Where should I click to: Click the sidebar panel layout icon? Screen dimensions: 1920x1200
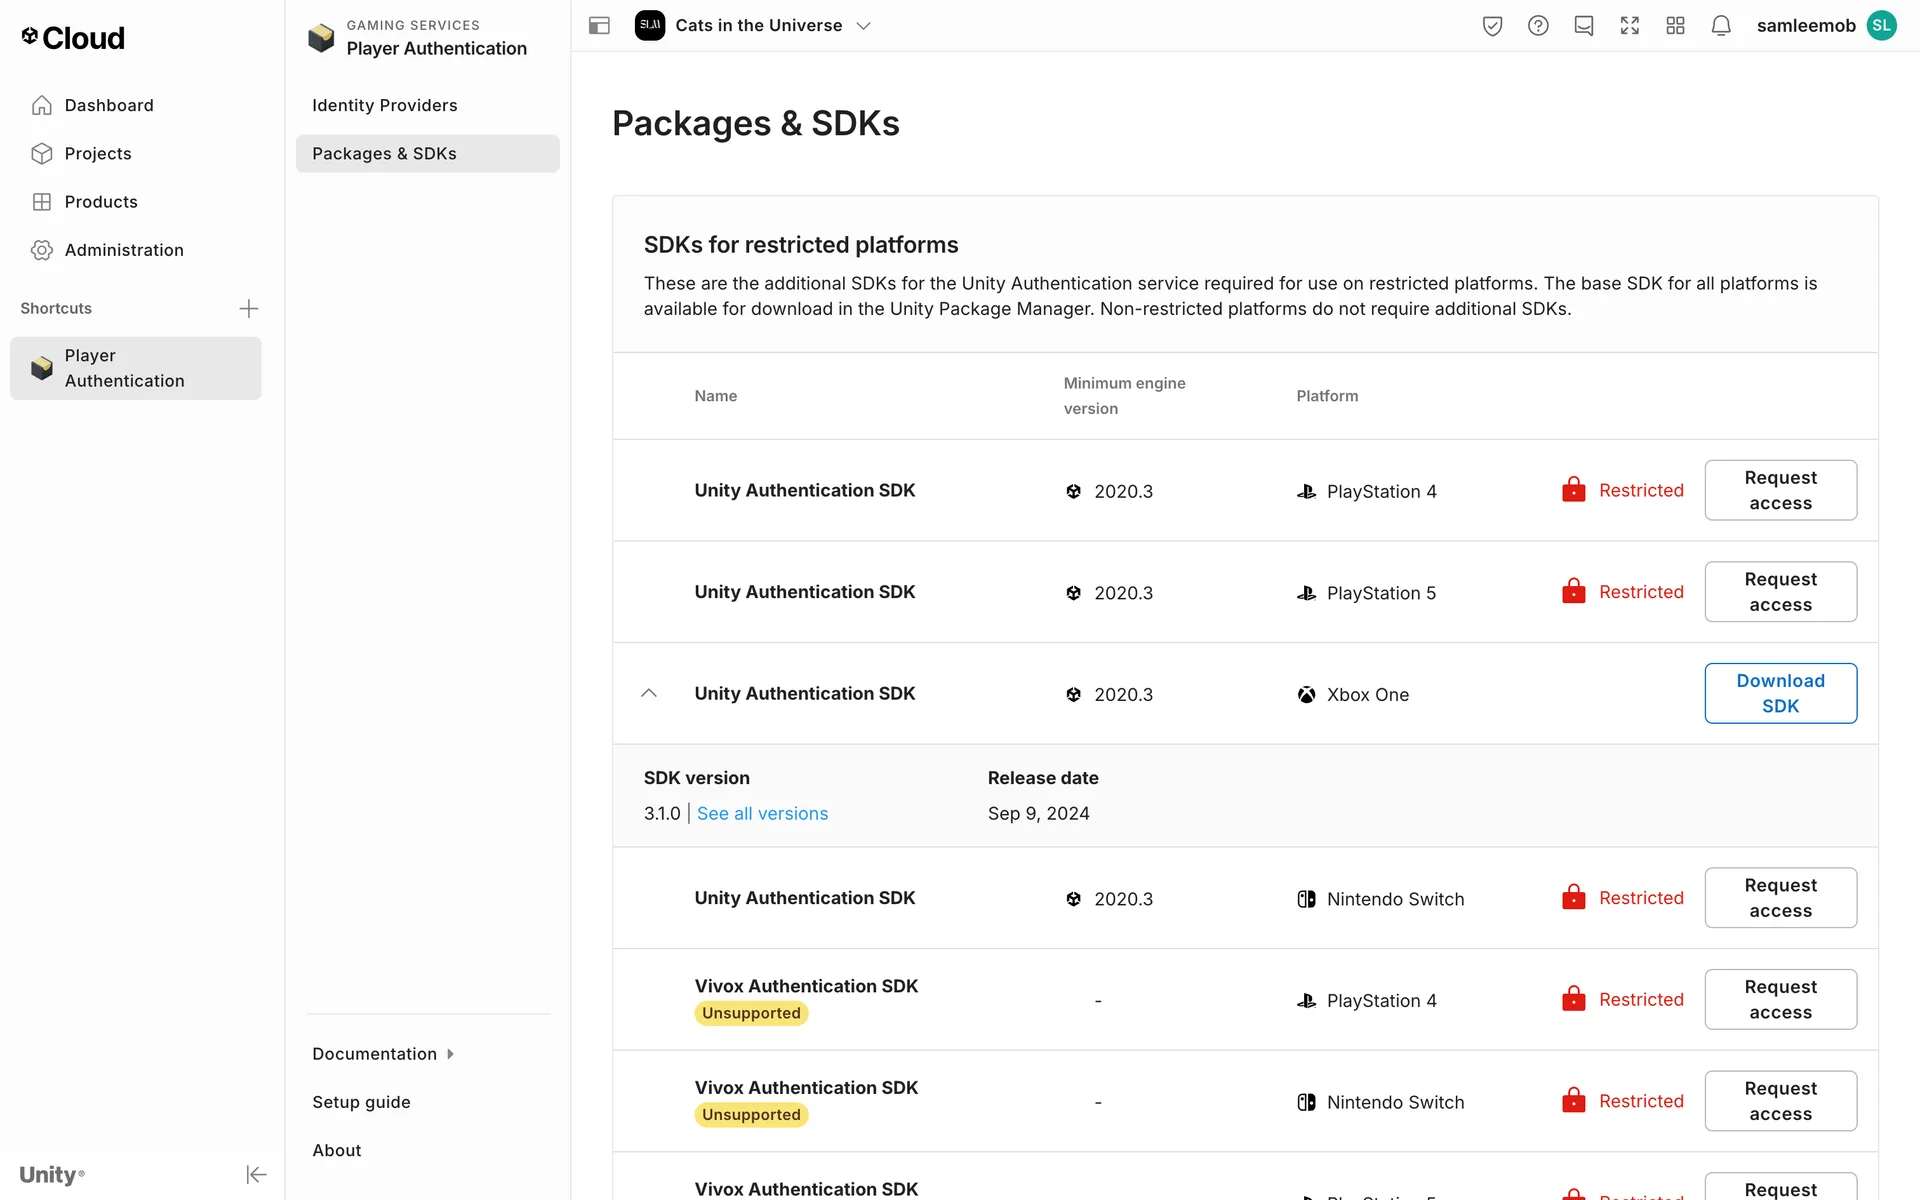coord(599,26)
